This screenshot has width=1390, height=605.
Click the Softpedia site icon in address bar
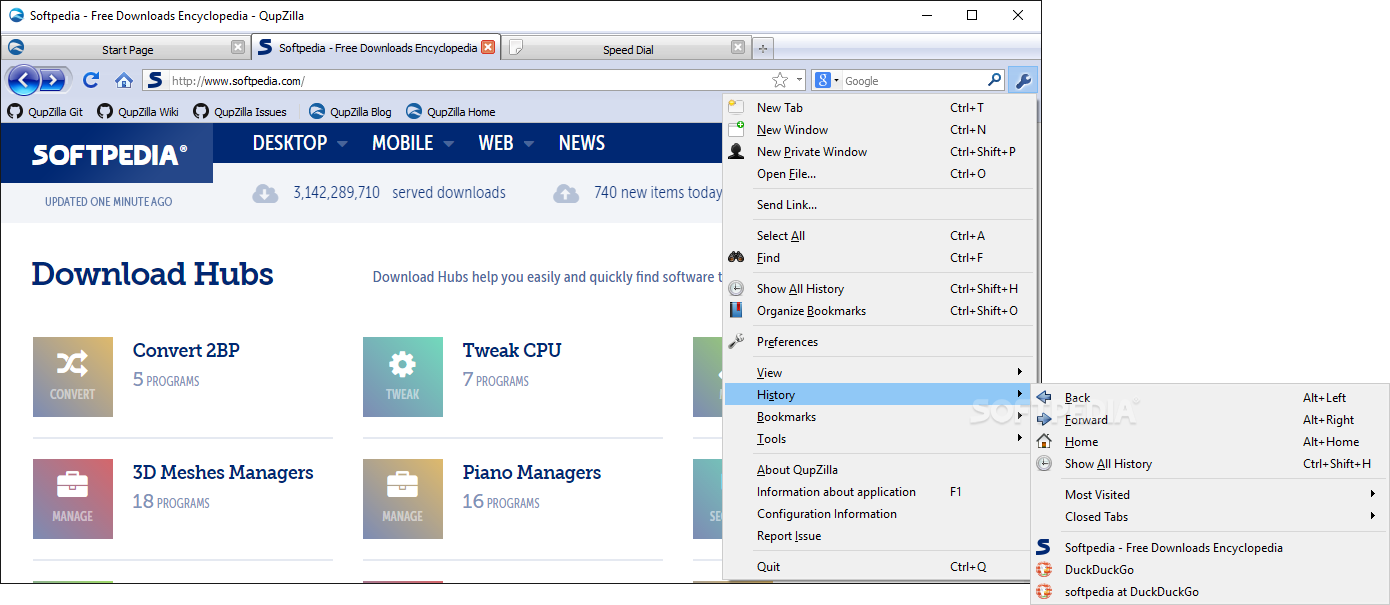pyautogui.click(x=154, y=80)
